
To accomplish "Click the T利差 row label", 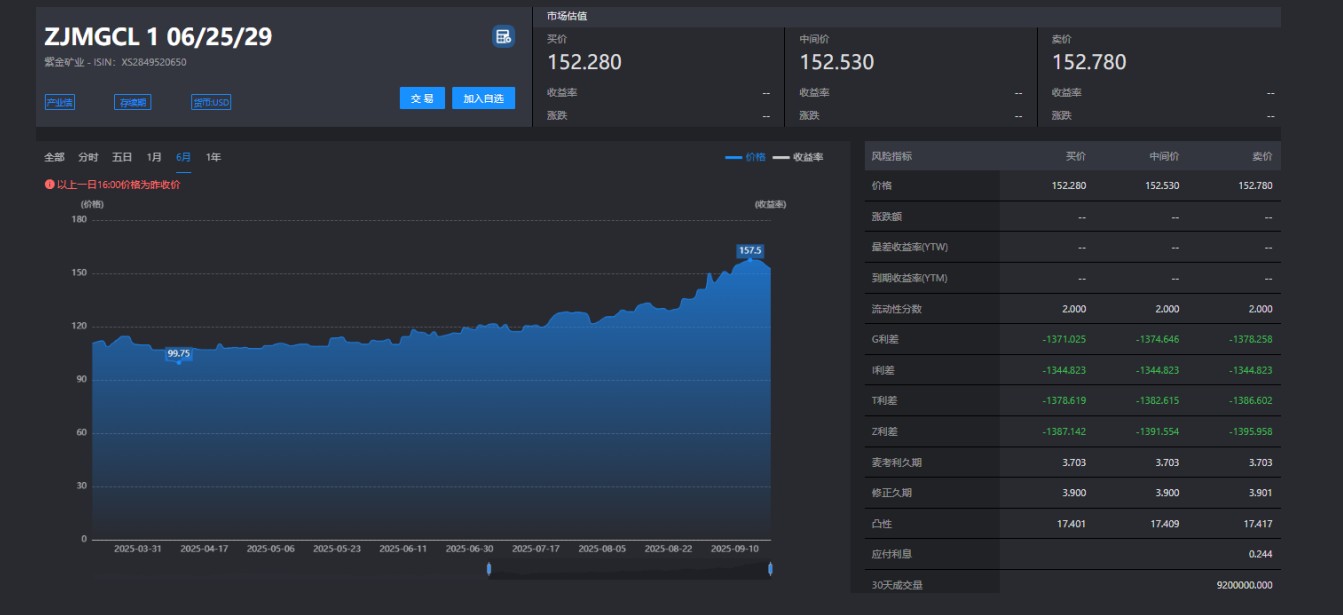I will pos(885,401).
